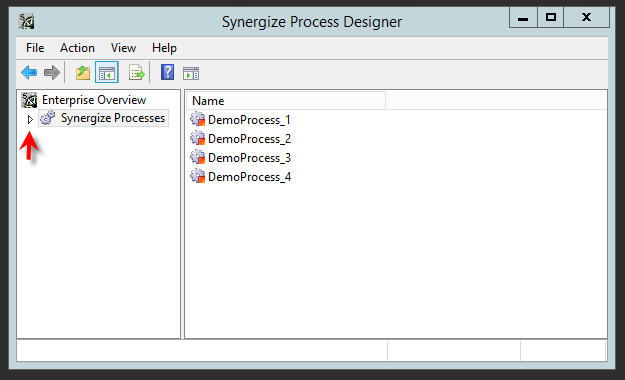Select the DemoProcess_3 entry text
The image size is (625, 380).
(250, 158)
